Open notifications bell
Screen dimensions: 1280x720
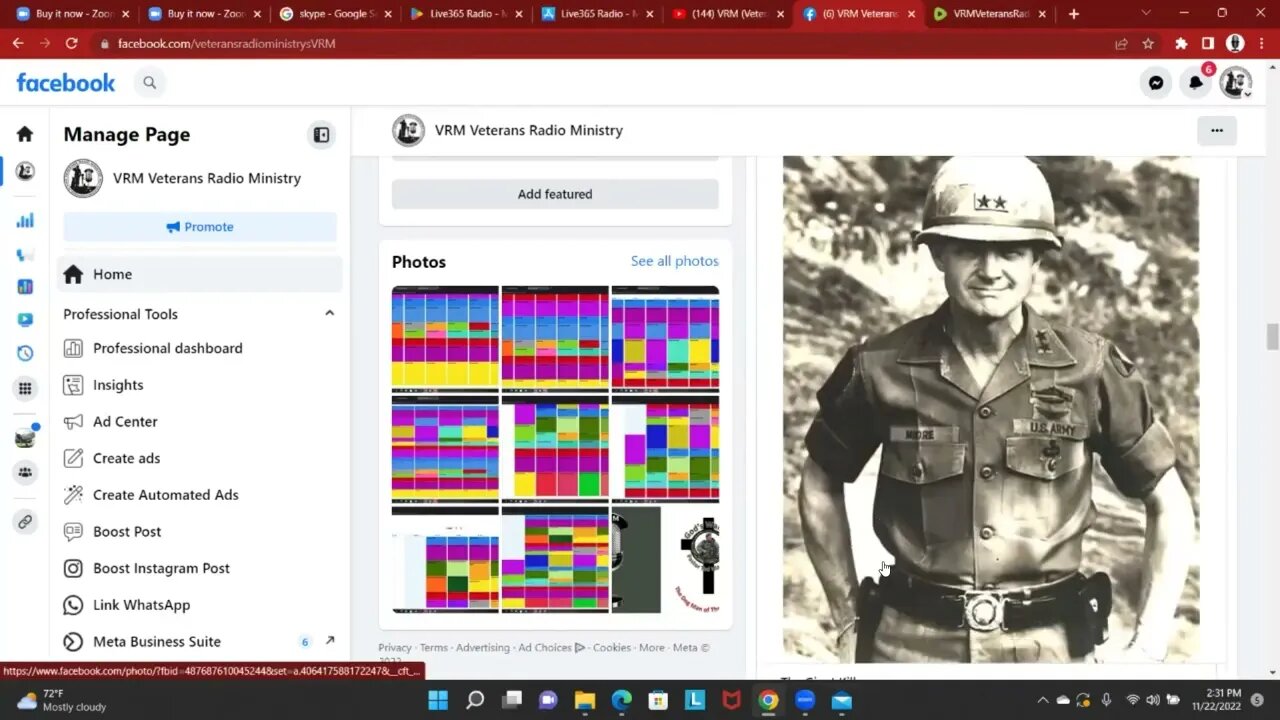point(1196,83)
